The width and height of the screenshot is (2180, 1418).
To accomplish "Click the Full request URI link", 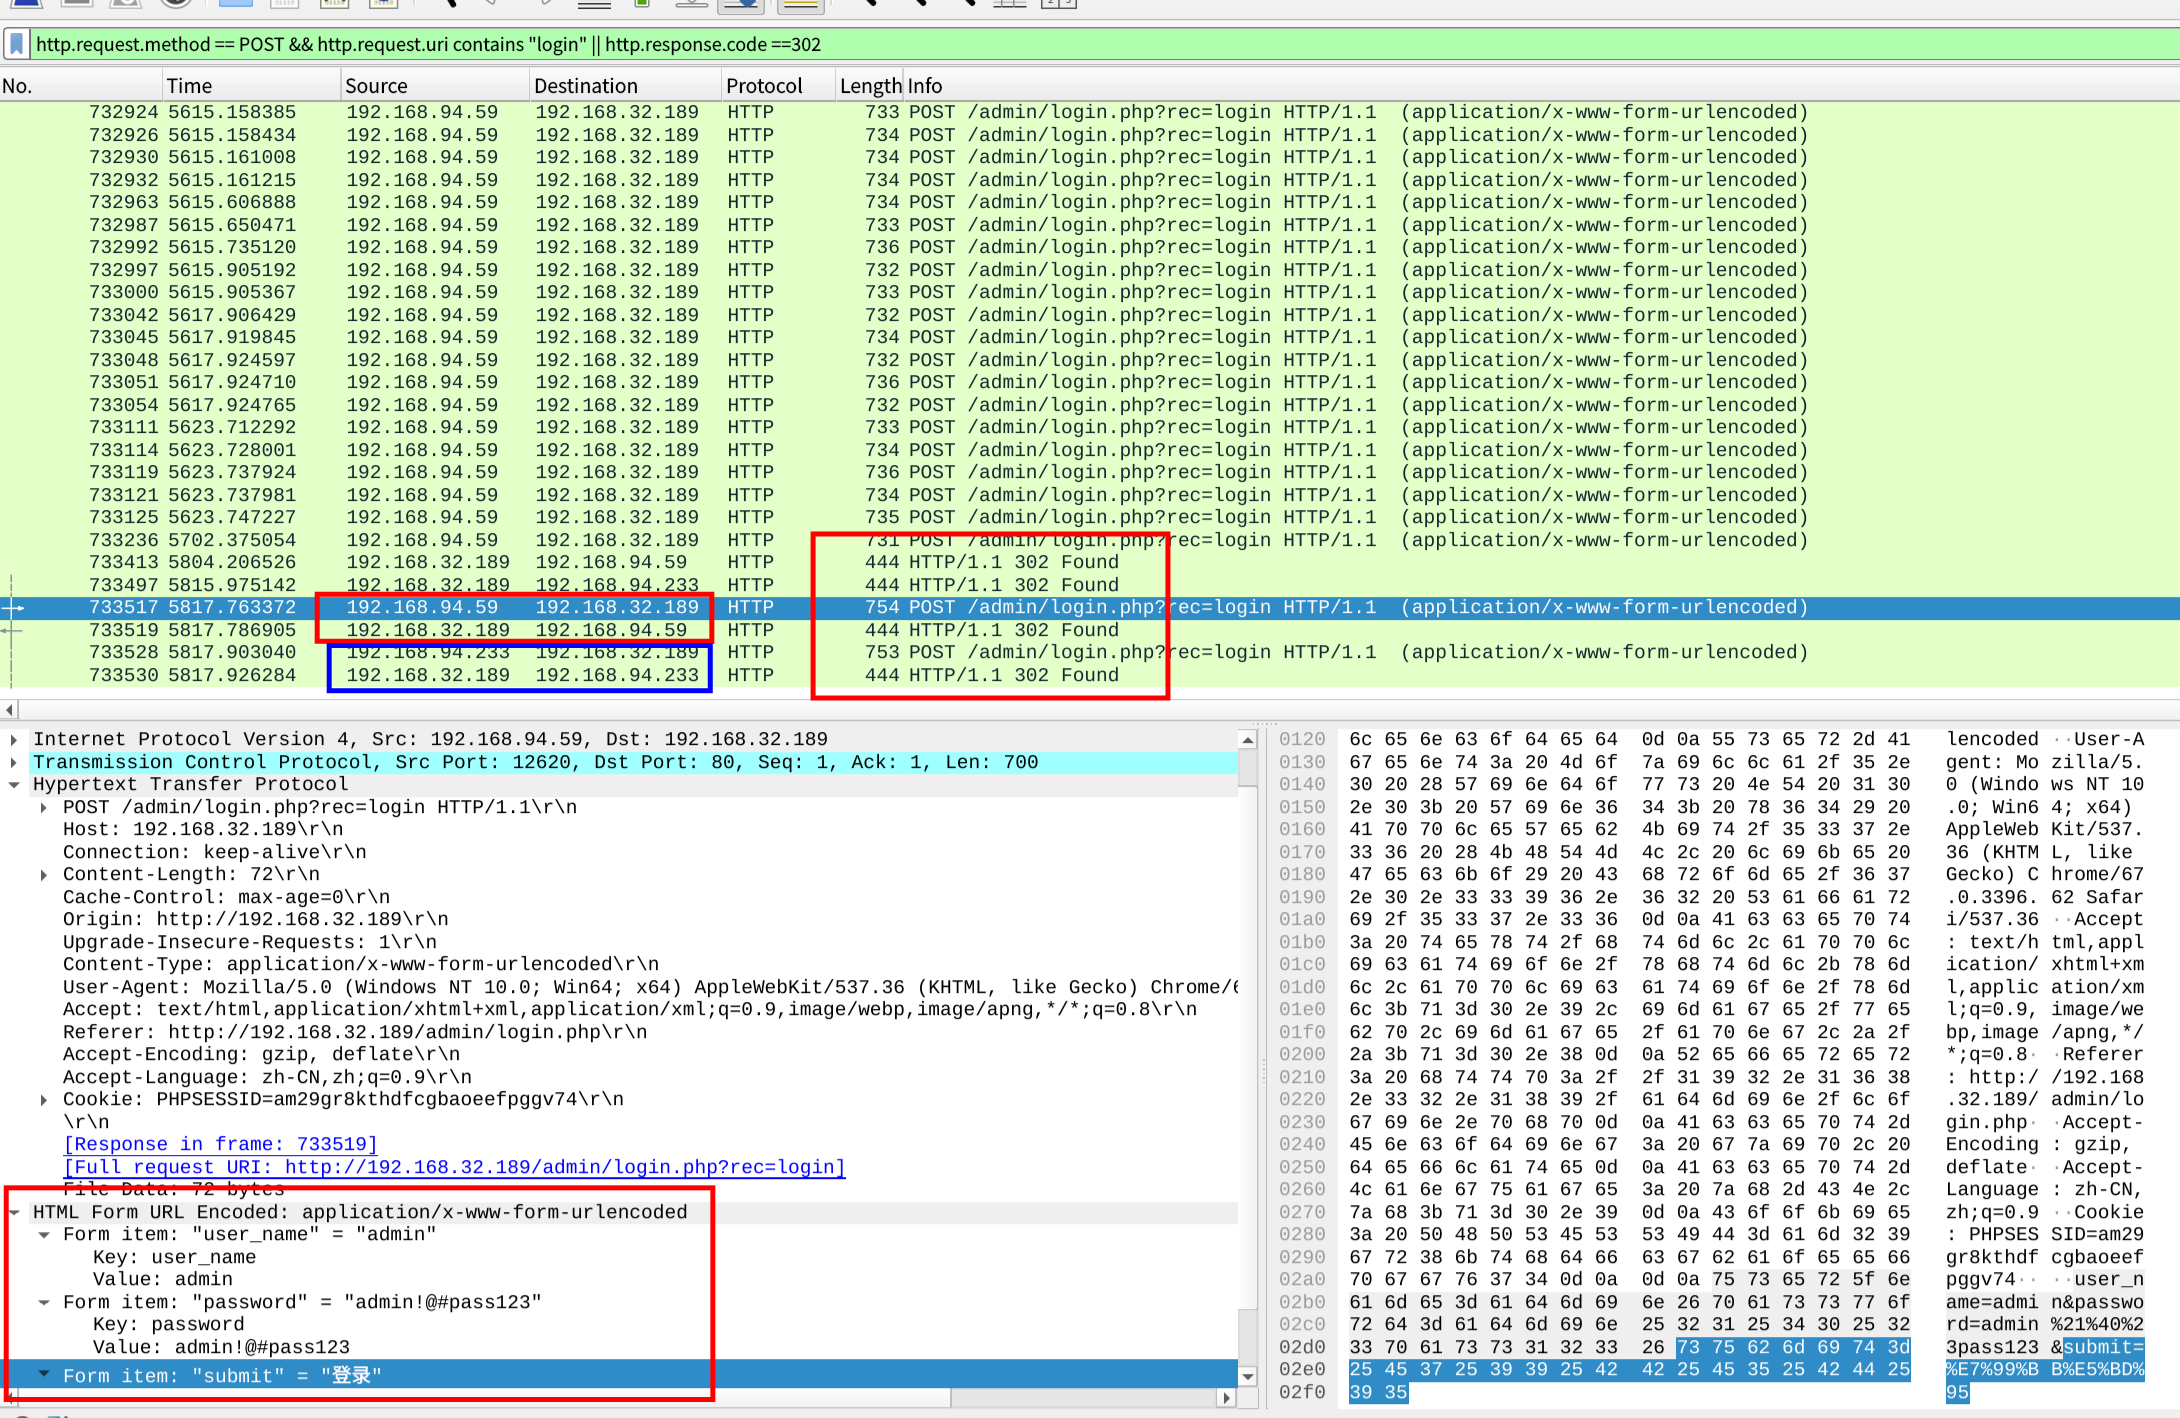I will (x=454, y=1167).
